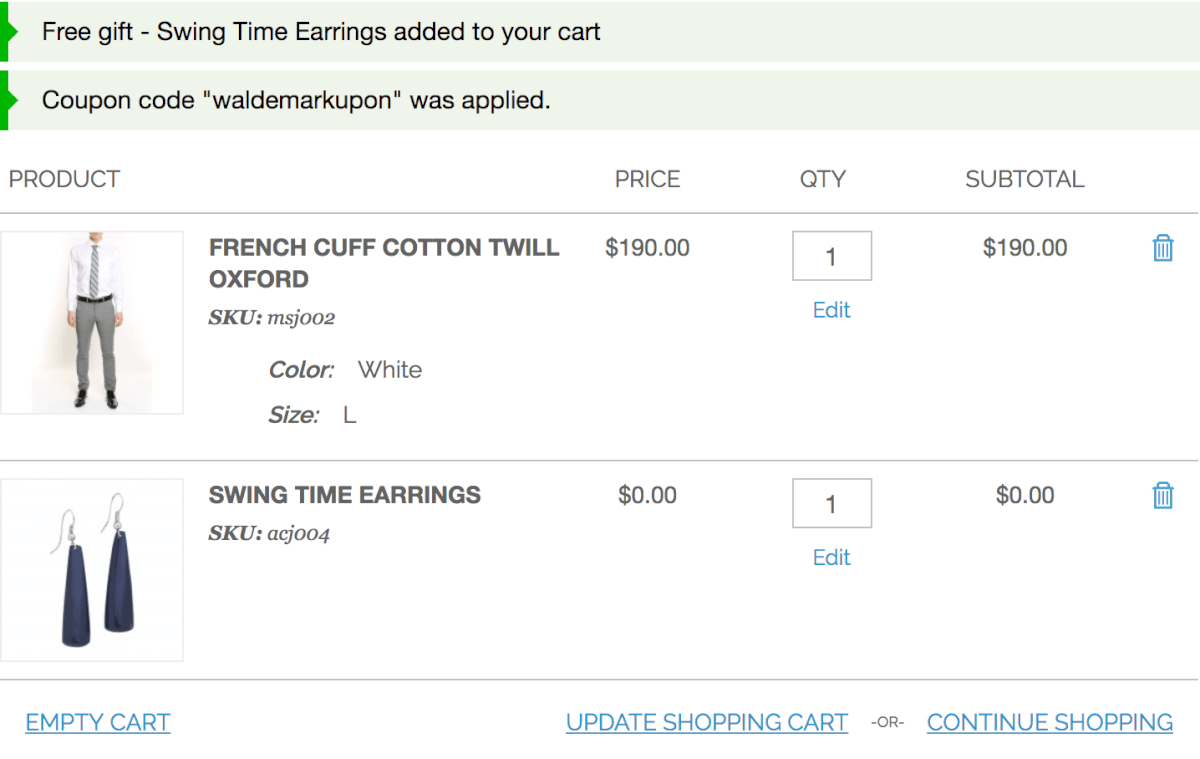Image resolution: width=1200 pixels, height=759 pixels.
Task: Focus the Swing Time Earrings quantity box
Action: (x=831, y=504)
